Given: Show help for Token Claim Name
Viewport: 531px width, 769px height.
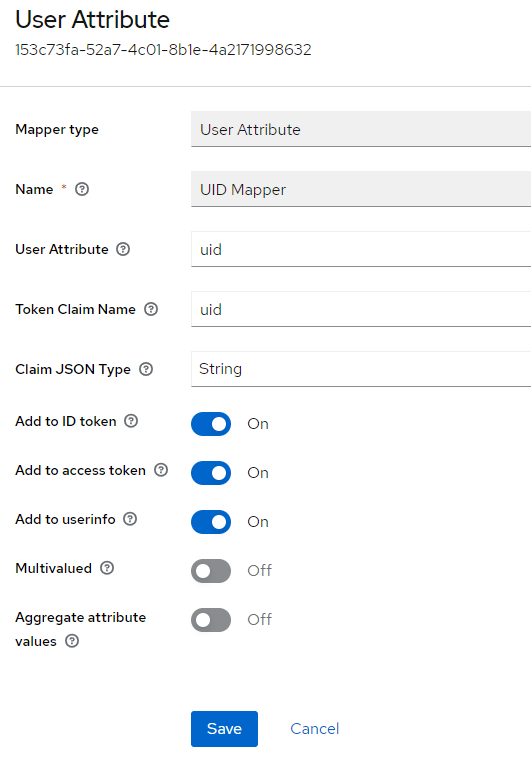Looking at the screenshot, I should (x=151, y=309).
